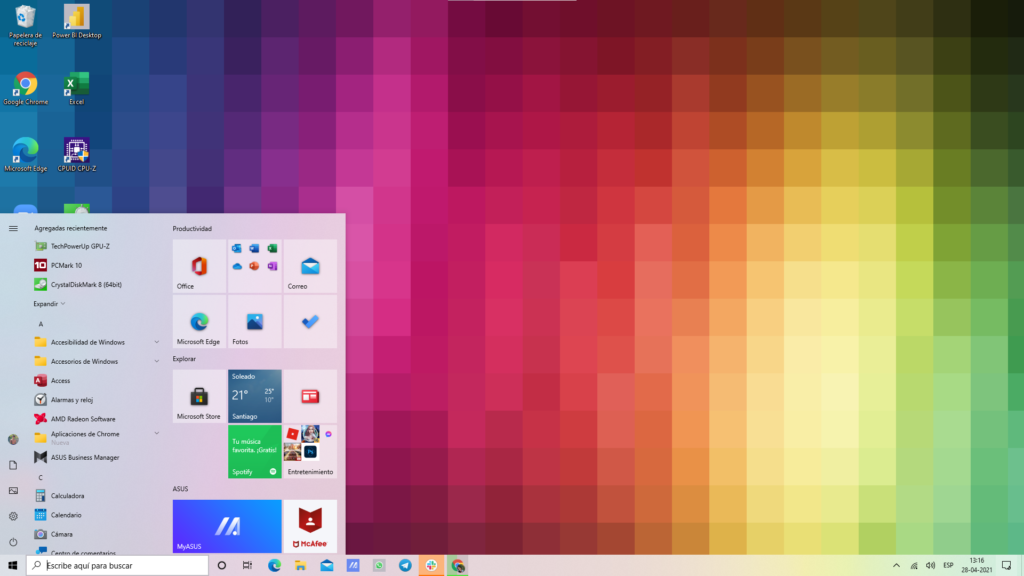Click the Start menu power icon
Viewport: 1024px width, 576px height.
tap(13, 542)
